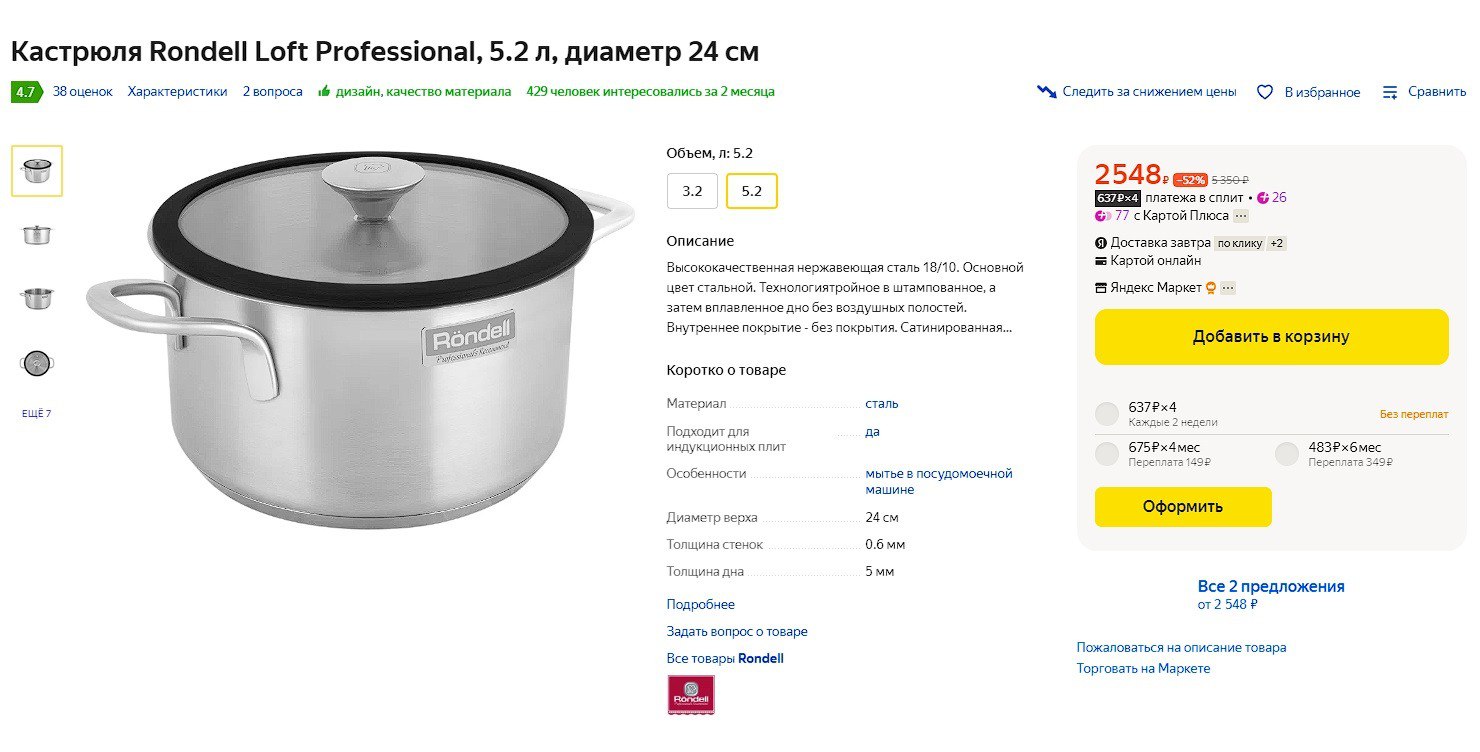Click the compare icon next to Сравнить

coord(1389,92)
